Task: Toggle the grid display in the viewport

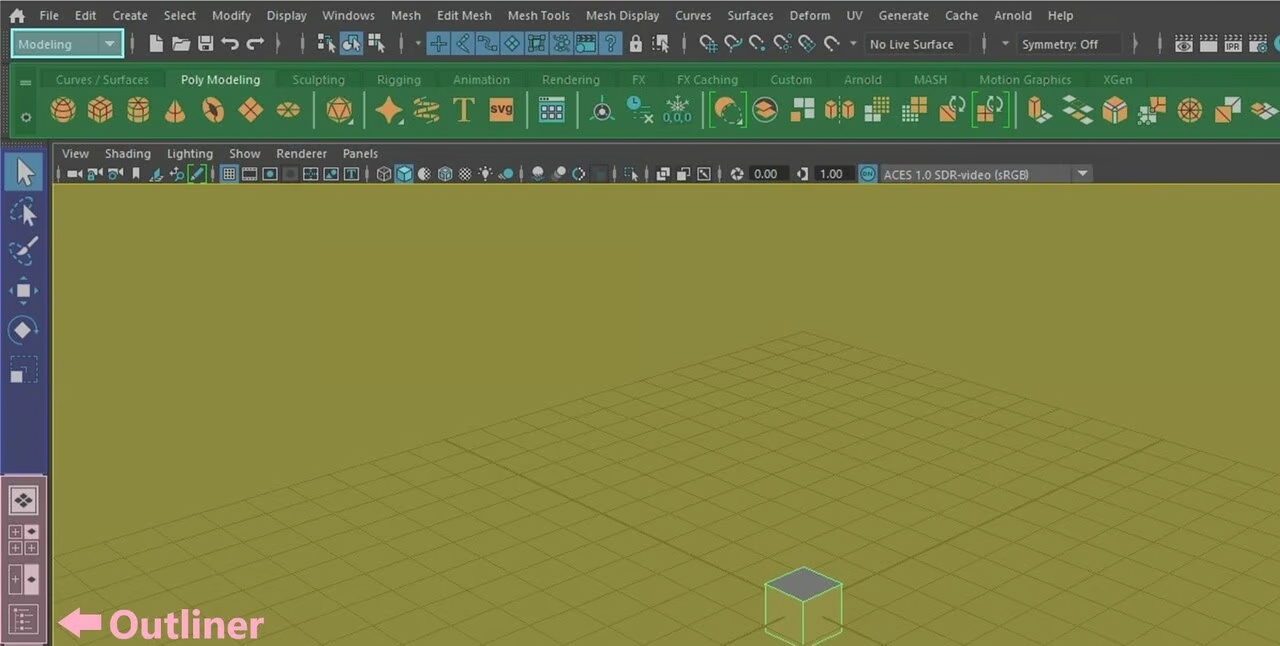Action: (228, 173)
